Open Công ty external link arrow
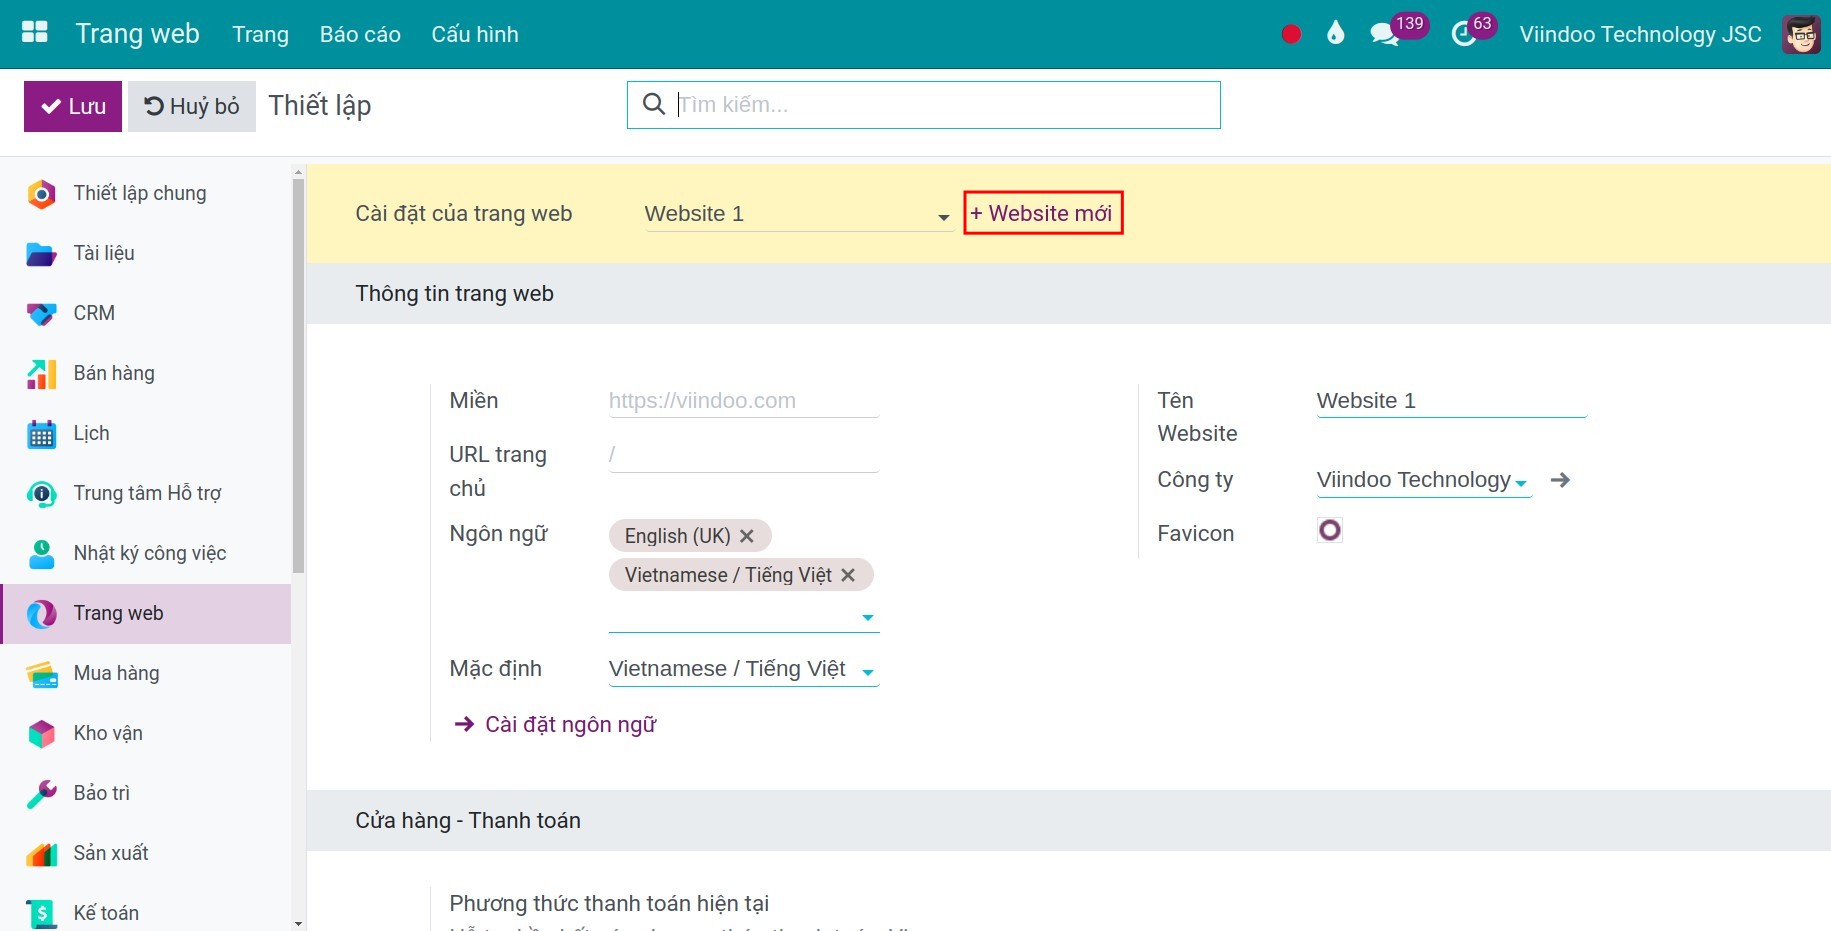 click(1560, 480)
